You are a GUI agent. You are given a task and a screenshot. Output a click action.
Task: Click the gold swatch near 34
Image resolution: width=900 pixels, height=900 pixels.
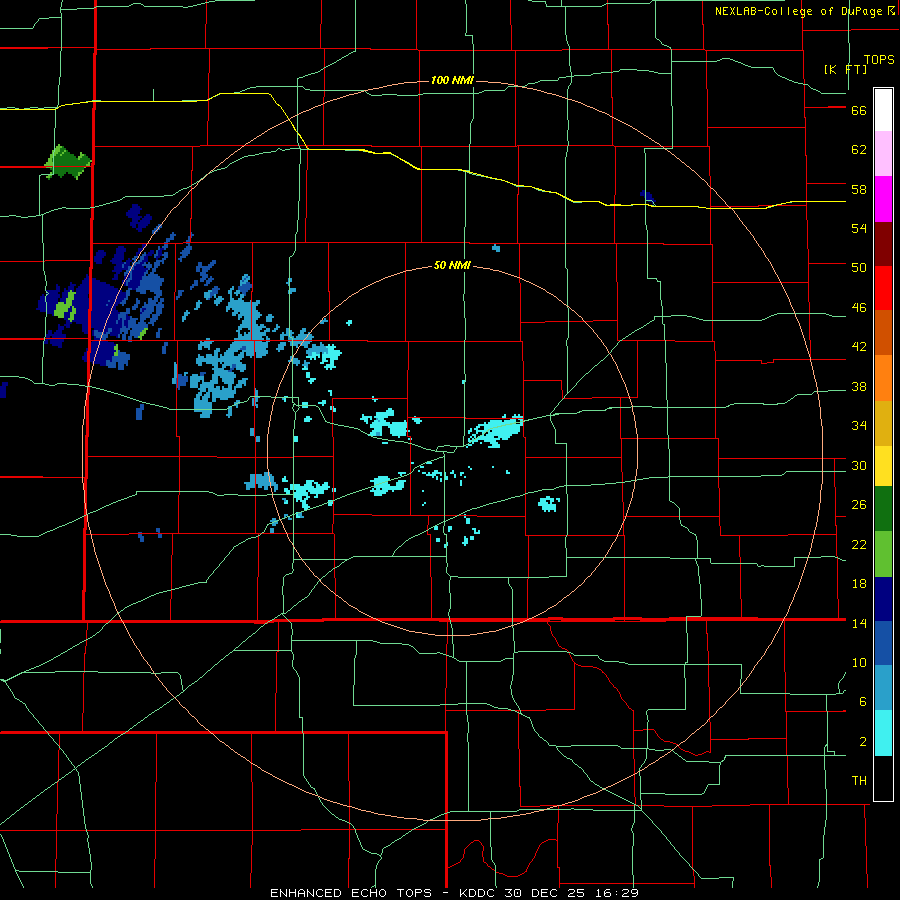click(883, 423)
